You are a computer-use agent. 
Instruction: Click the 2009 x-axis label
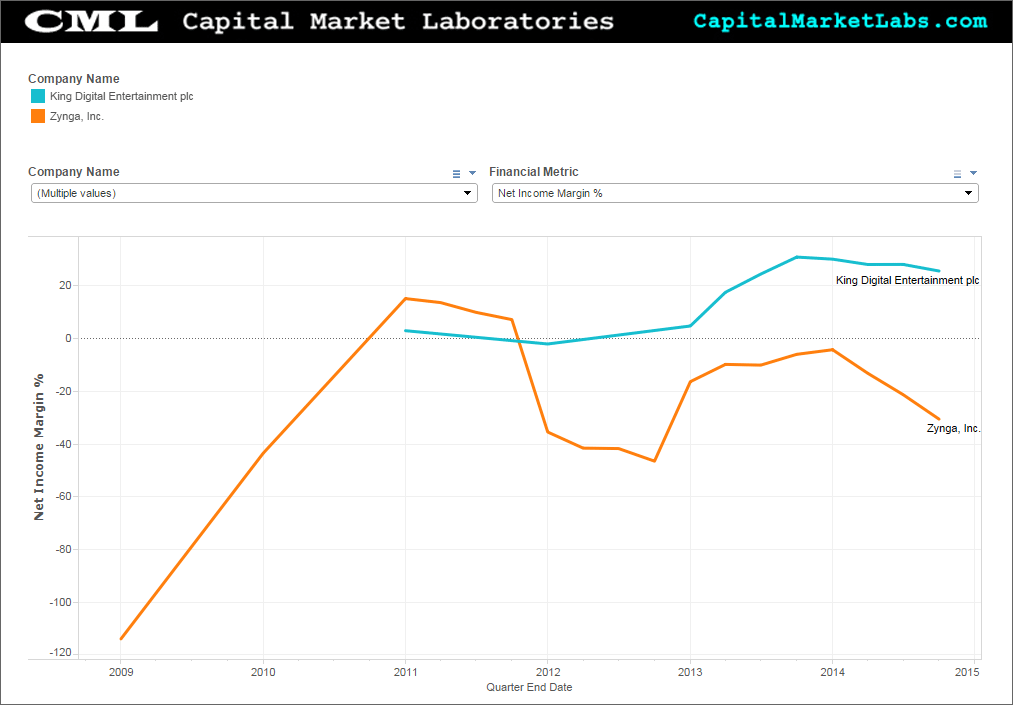121,672
